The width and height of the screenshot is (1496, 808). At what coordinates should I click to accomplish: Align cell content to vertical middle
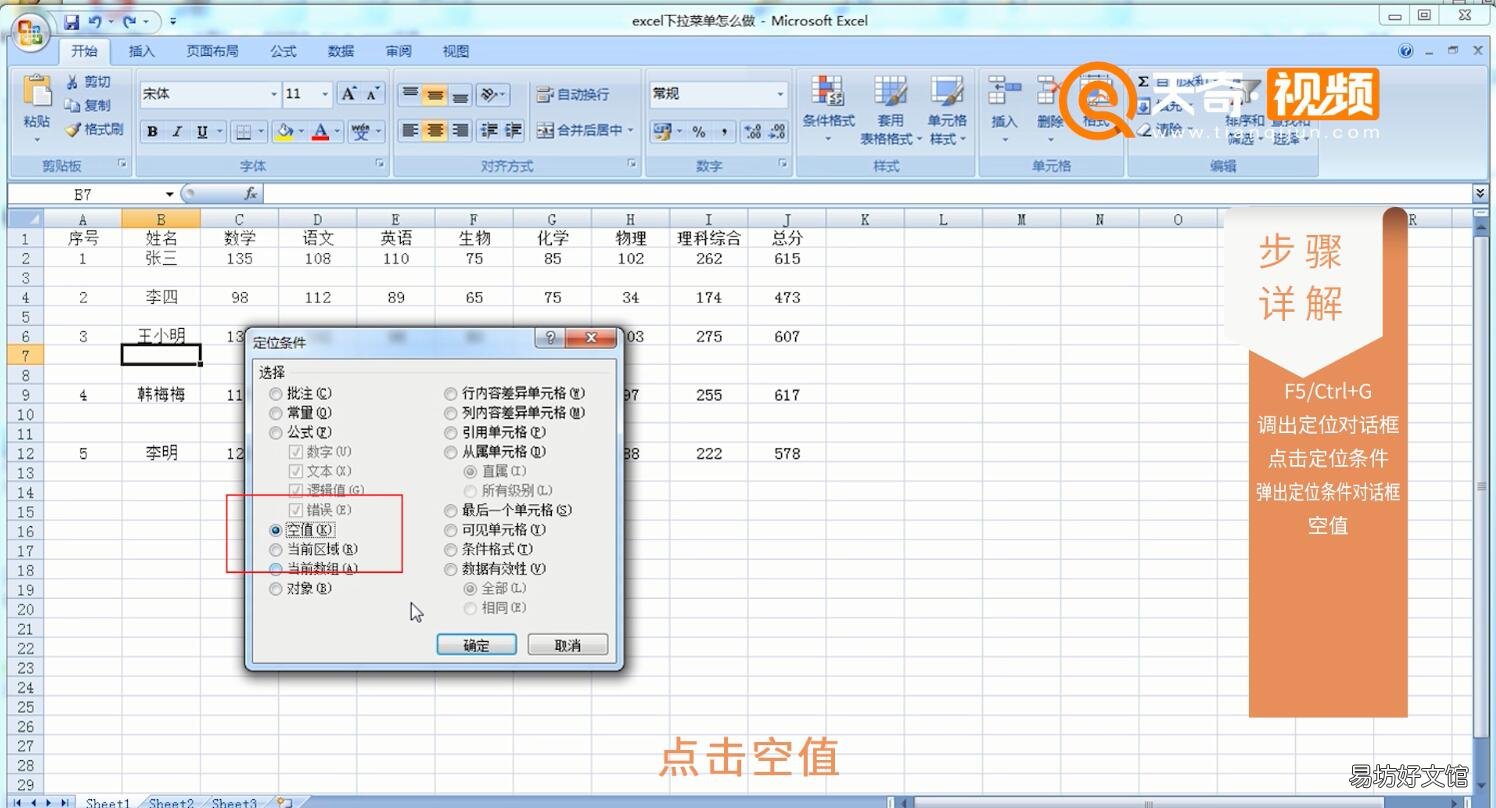(435, 95)
